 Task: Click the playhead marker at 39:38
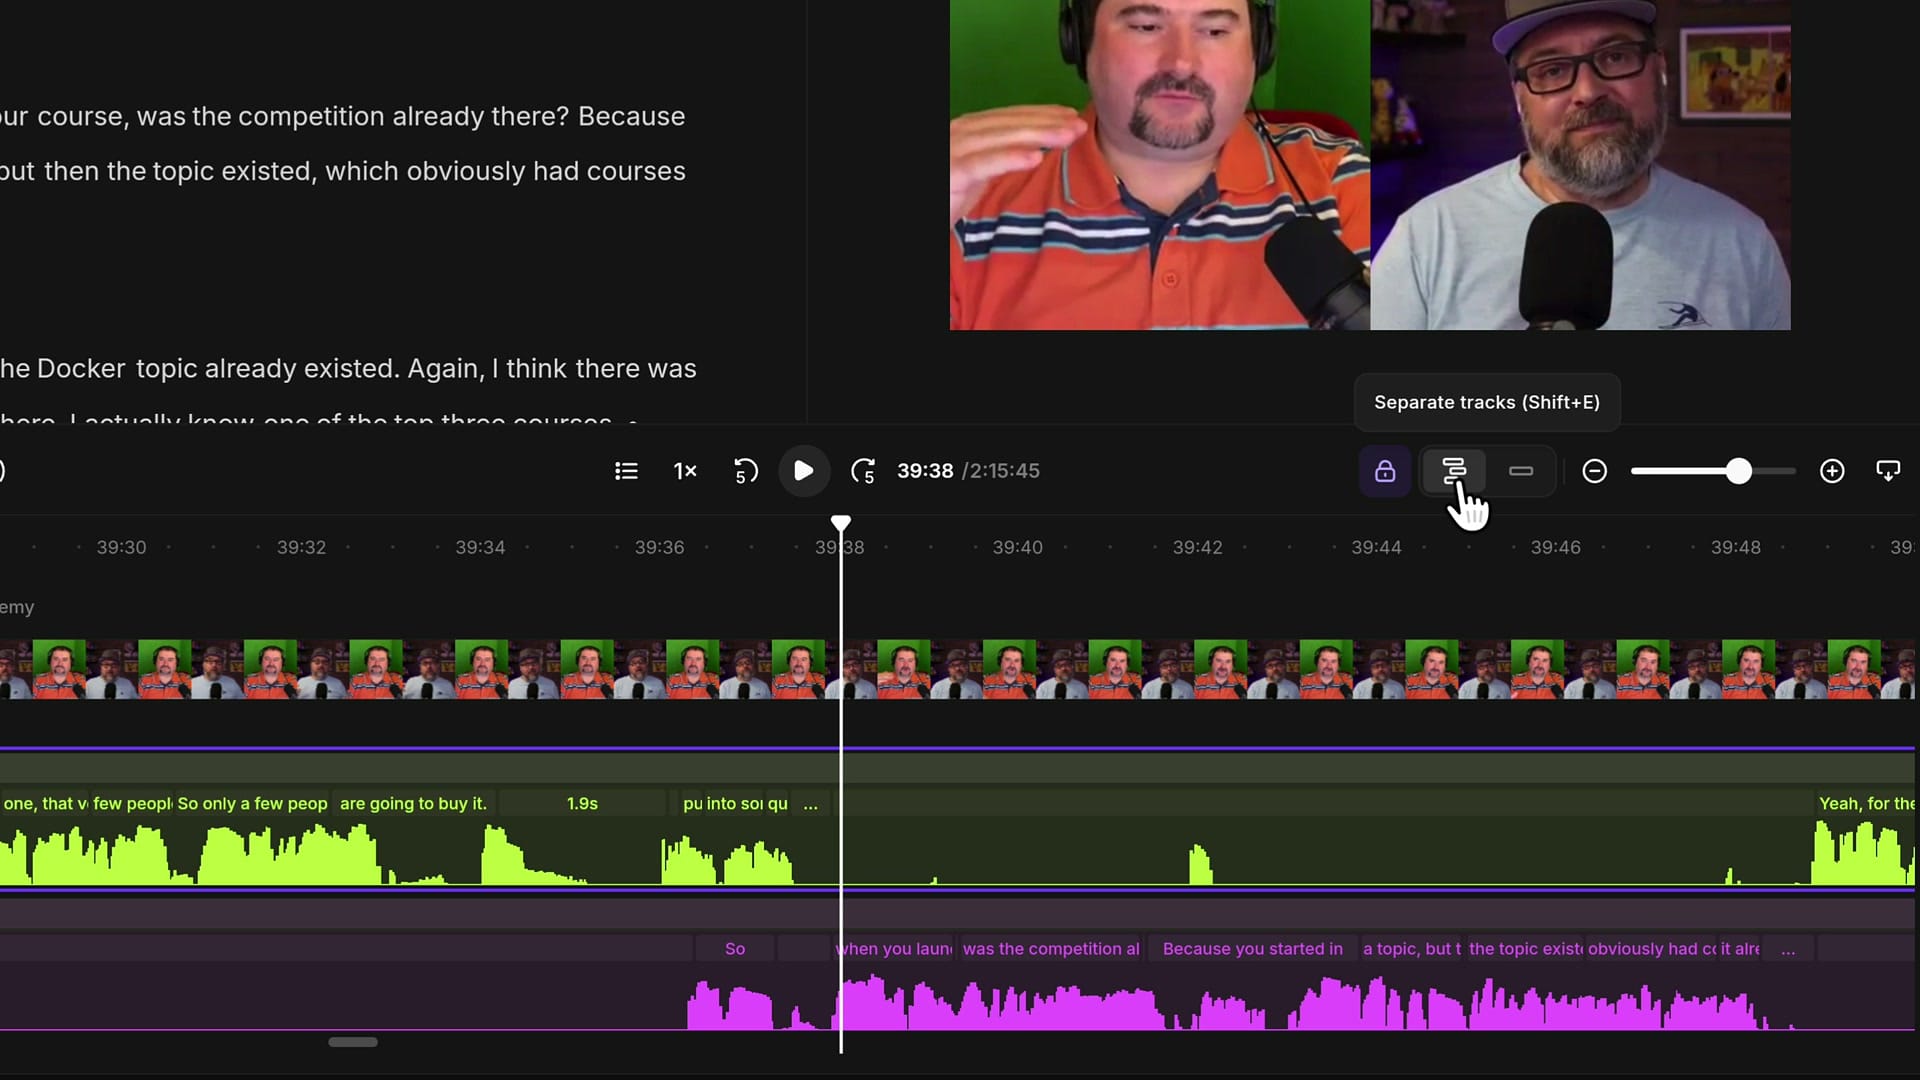[841, 523]
